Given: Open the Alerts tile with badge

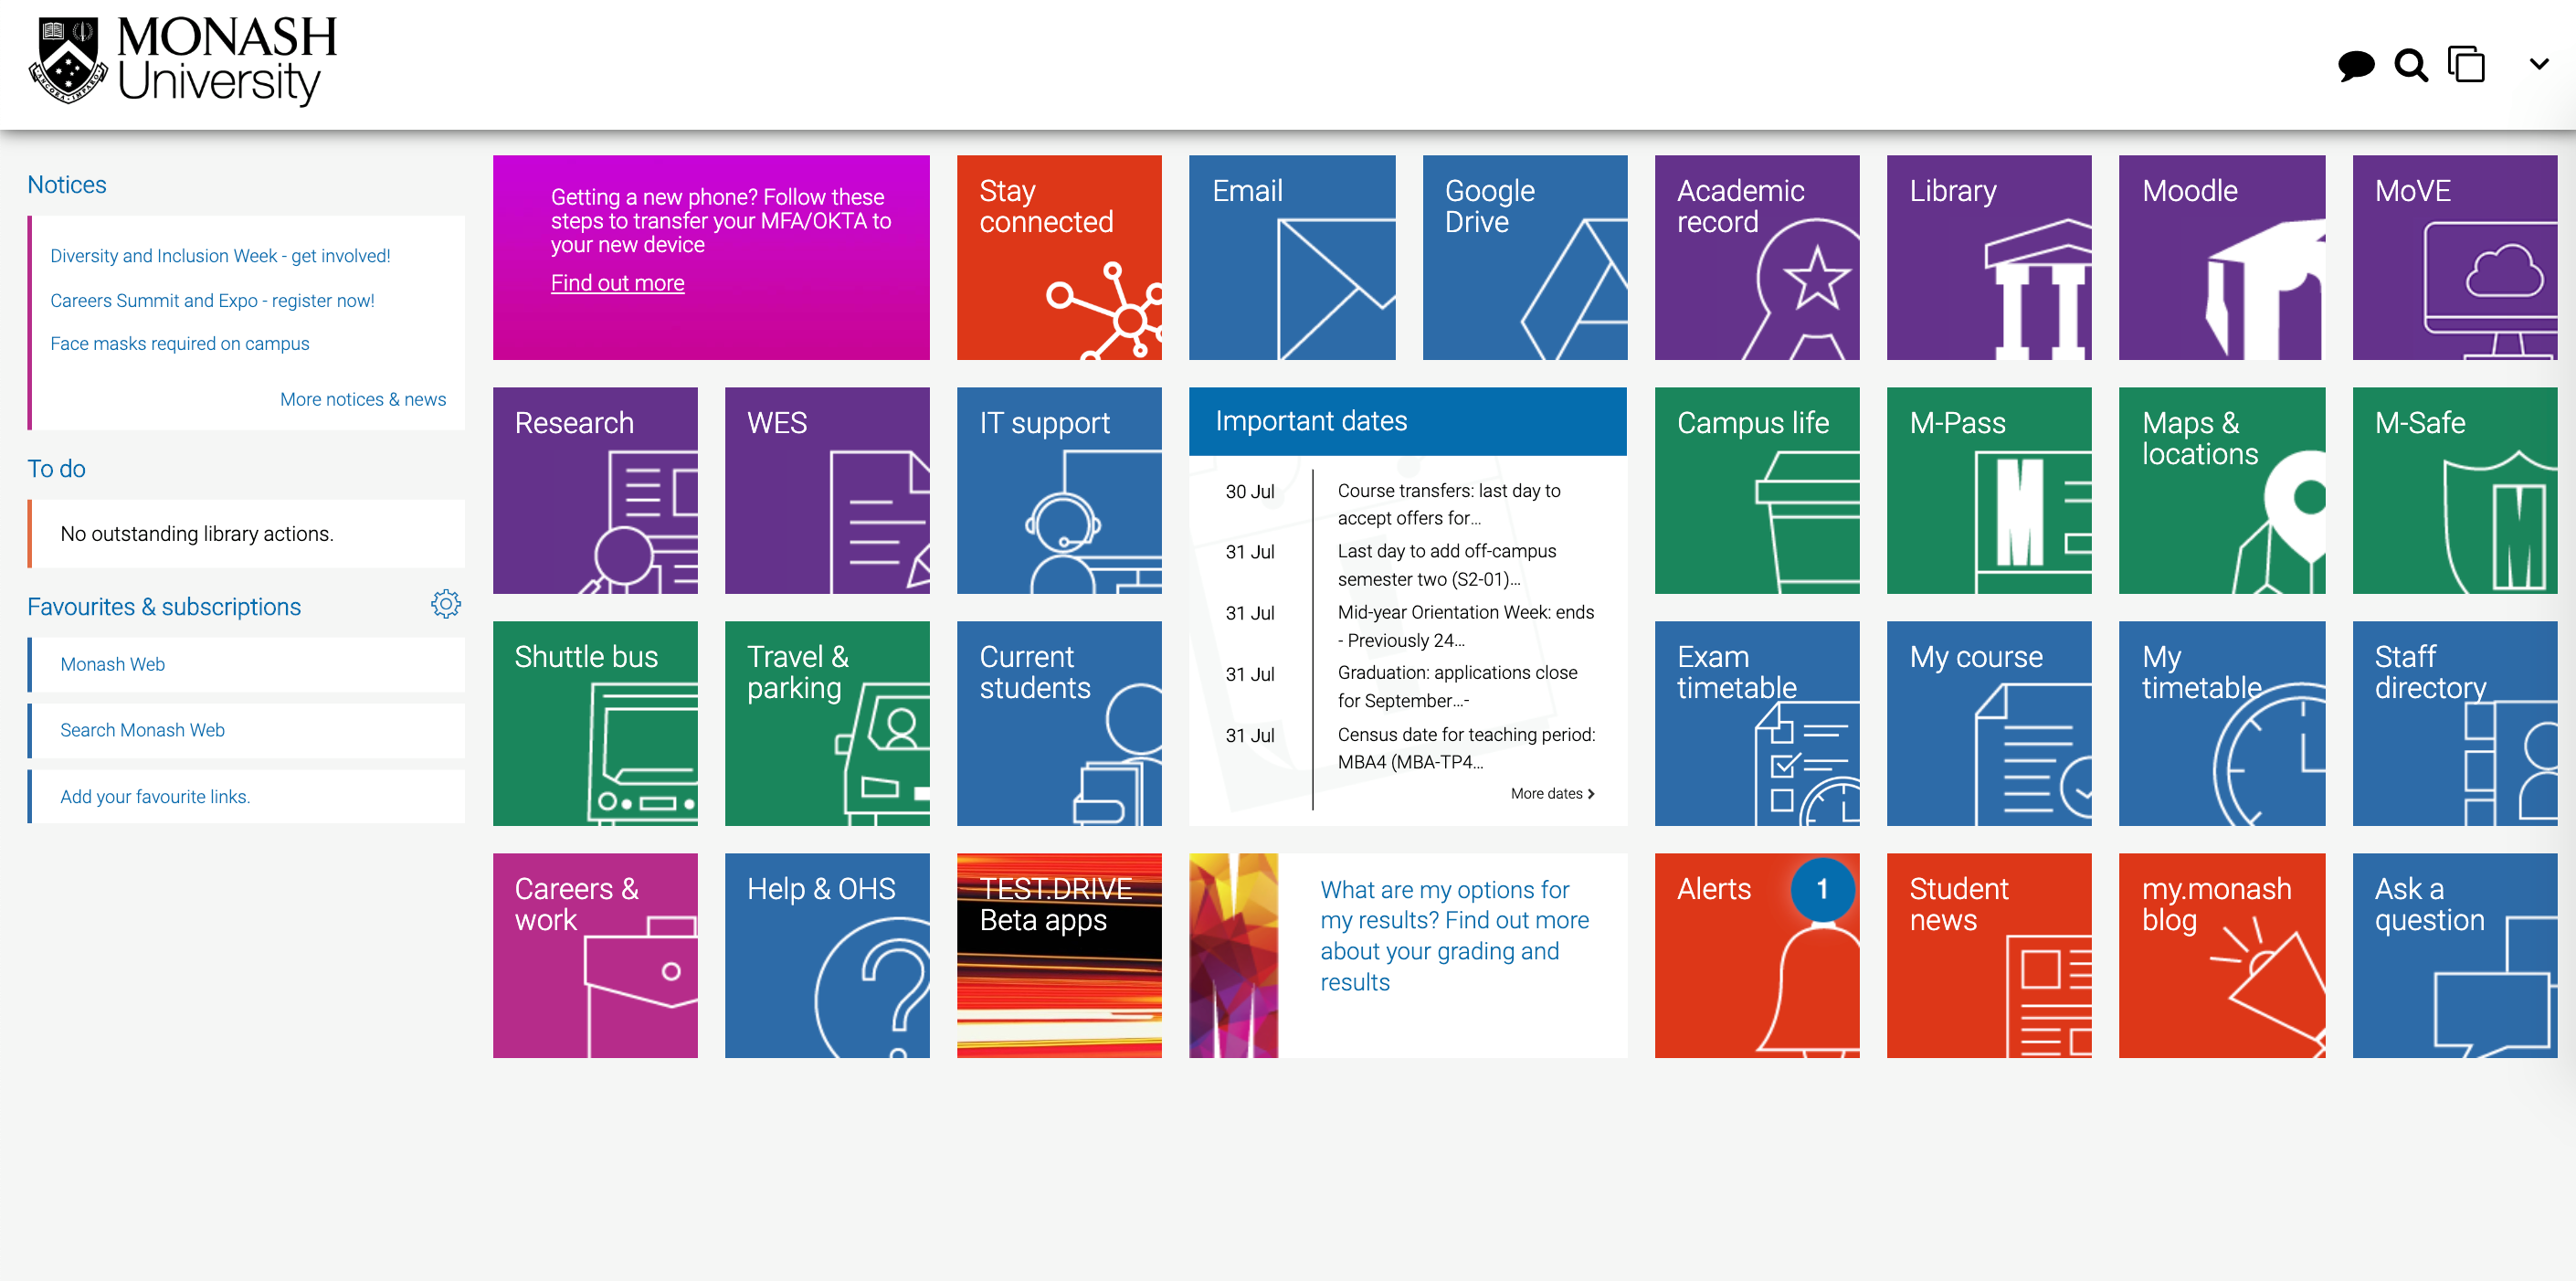Looking at the screenshot, I should pyautogui.click(x=1757, y=955).
